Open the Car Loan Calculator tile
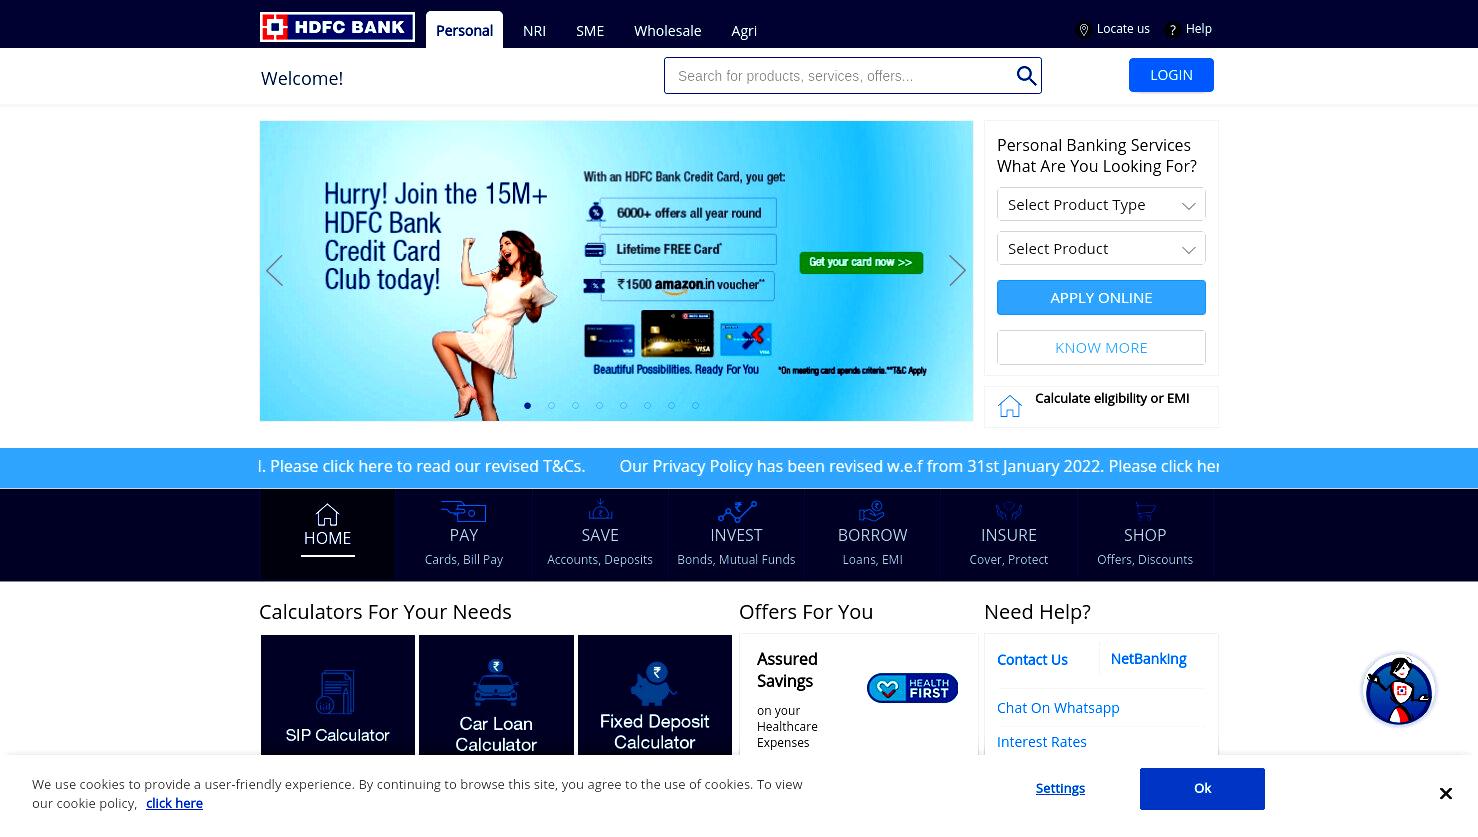 [496, 695]
